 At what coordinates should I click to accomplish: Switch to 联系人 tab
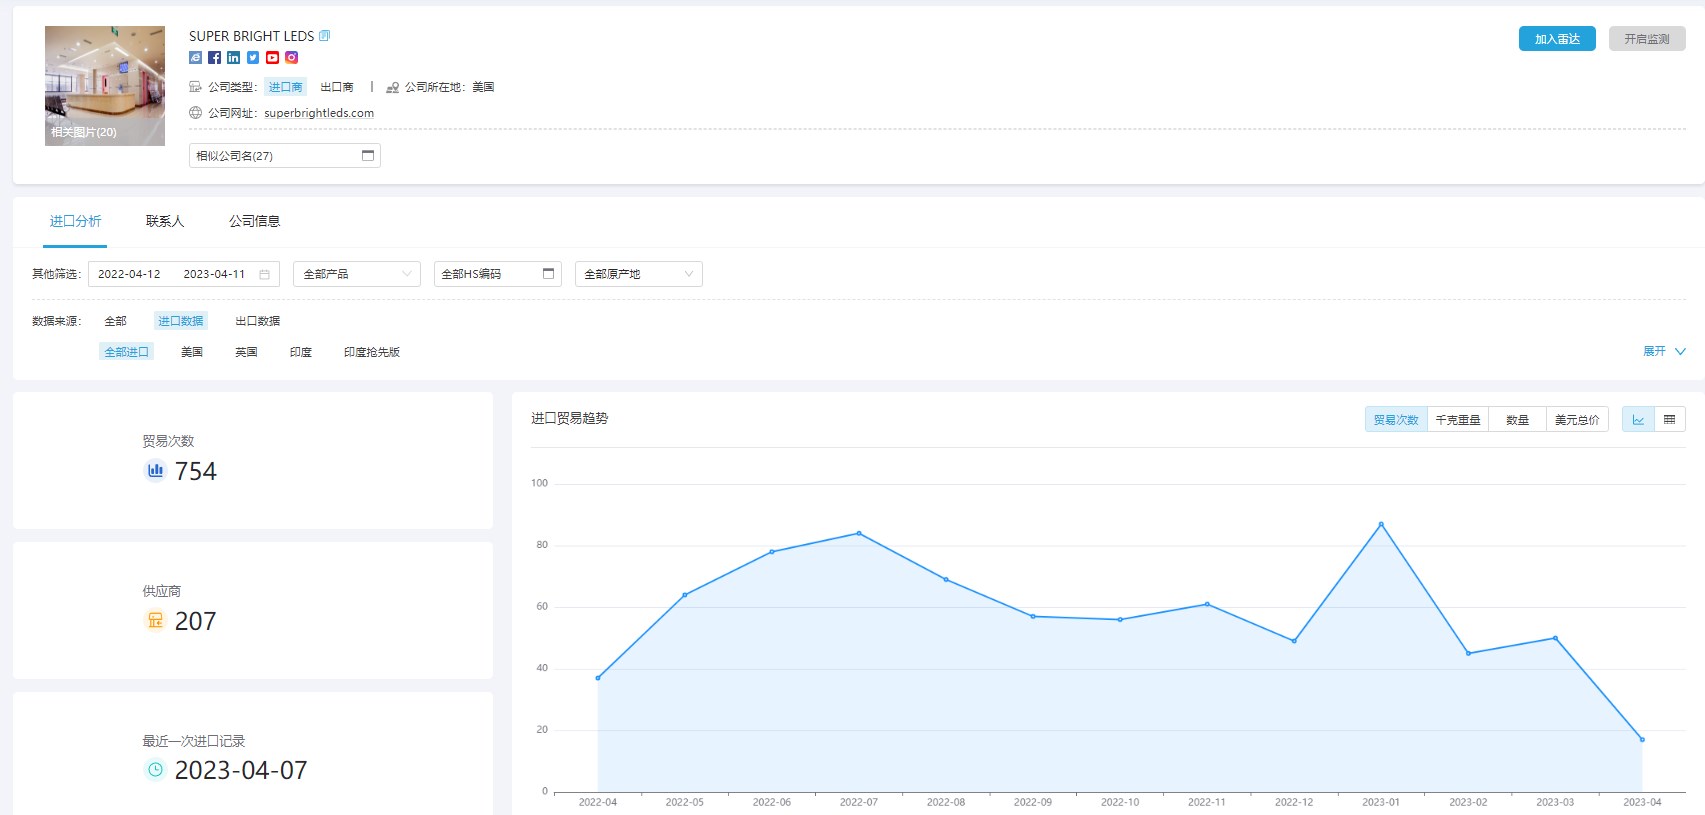(x=165, y=221)
